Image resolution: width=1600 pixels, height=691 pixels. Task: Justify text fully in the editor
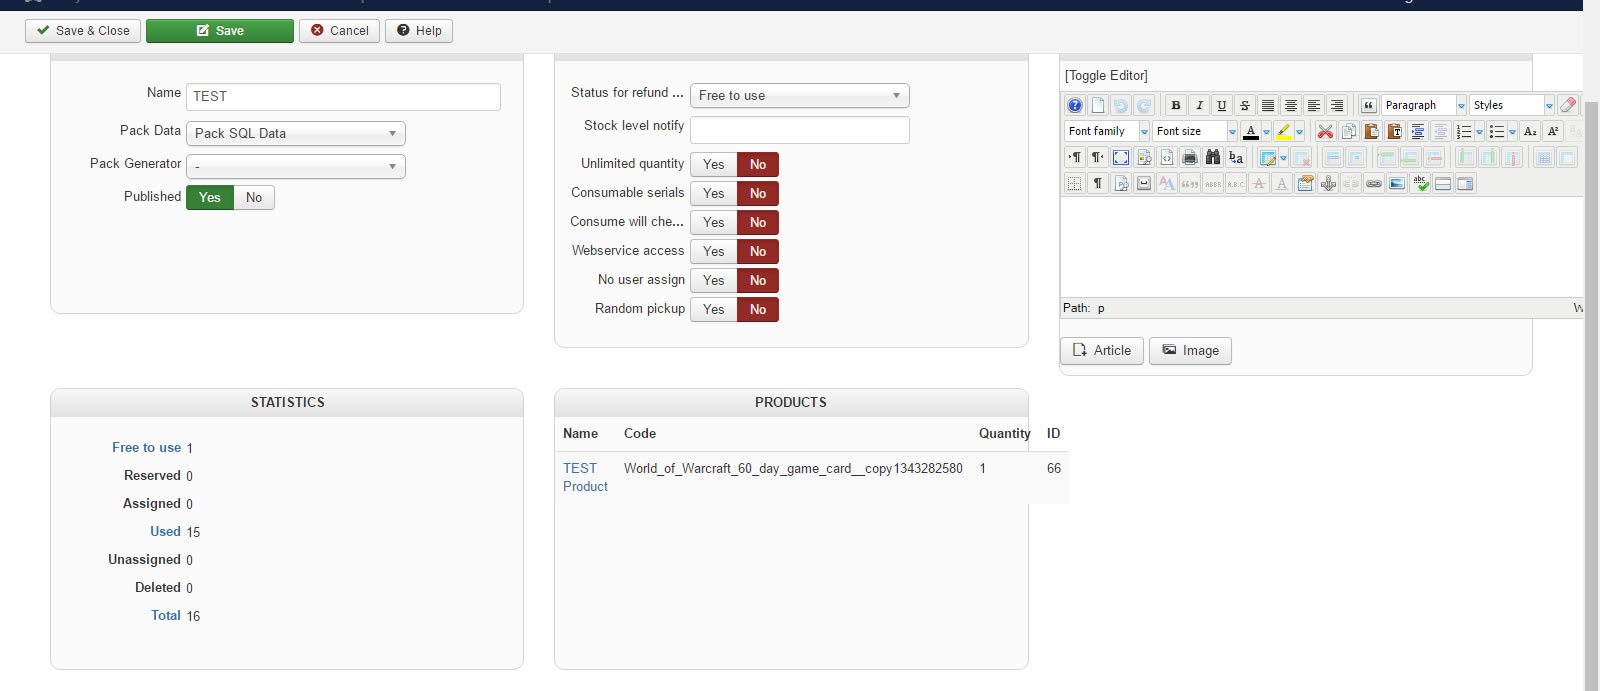click(1268, 105)
